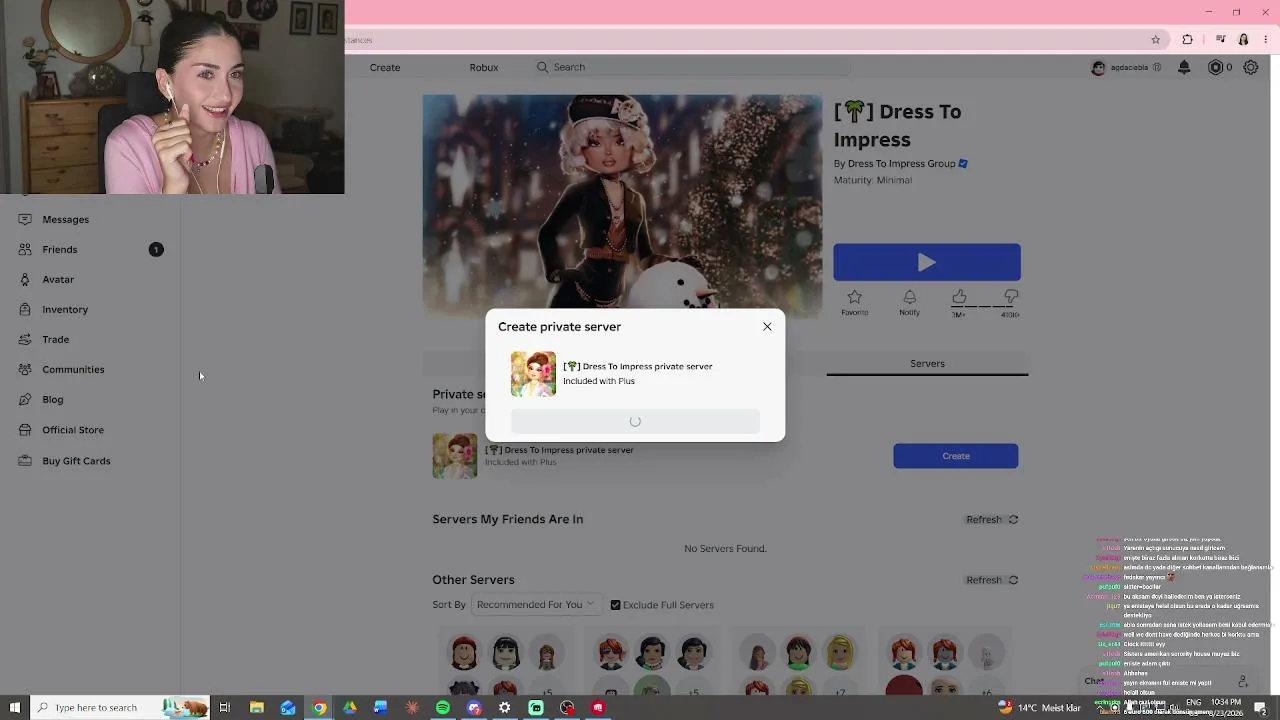Toggle Exclude Full Servers checkbox
The image size is (1280, 720).
[x=615, y=605]
